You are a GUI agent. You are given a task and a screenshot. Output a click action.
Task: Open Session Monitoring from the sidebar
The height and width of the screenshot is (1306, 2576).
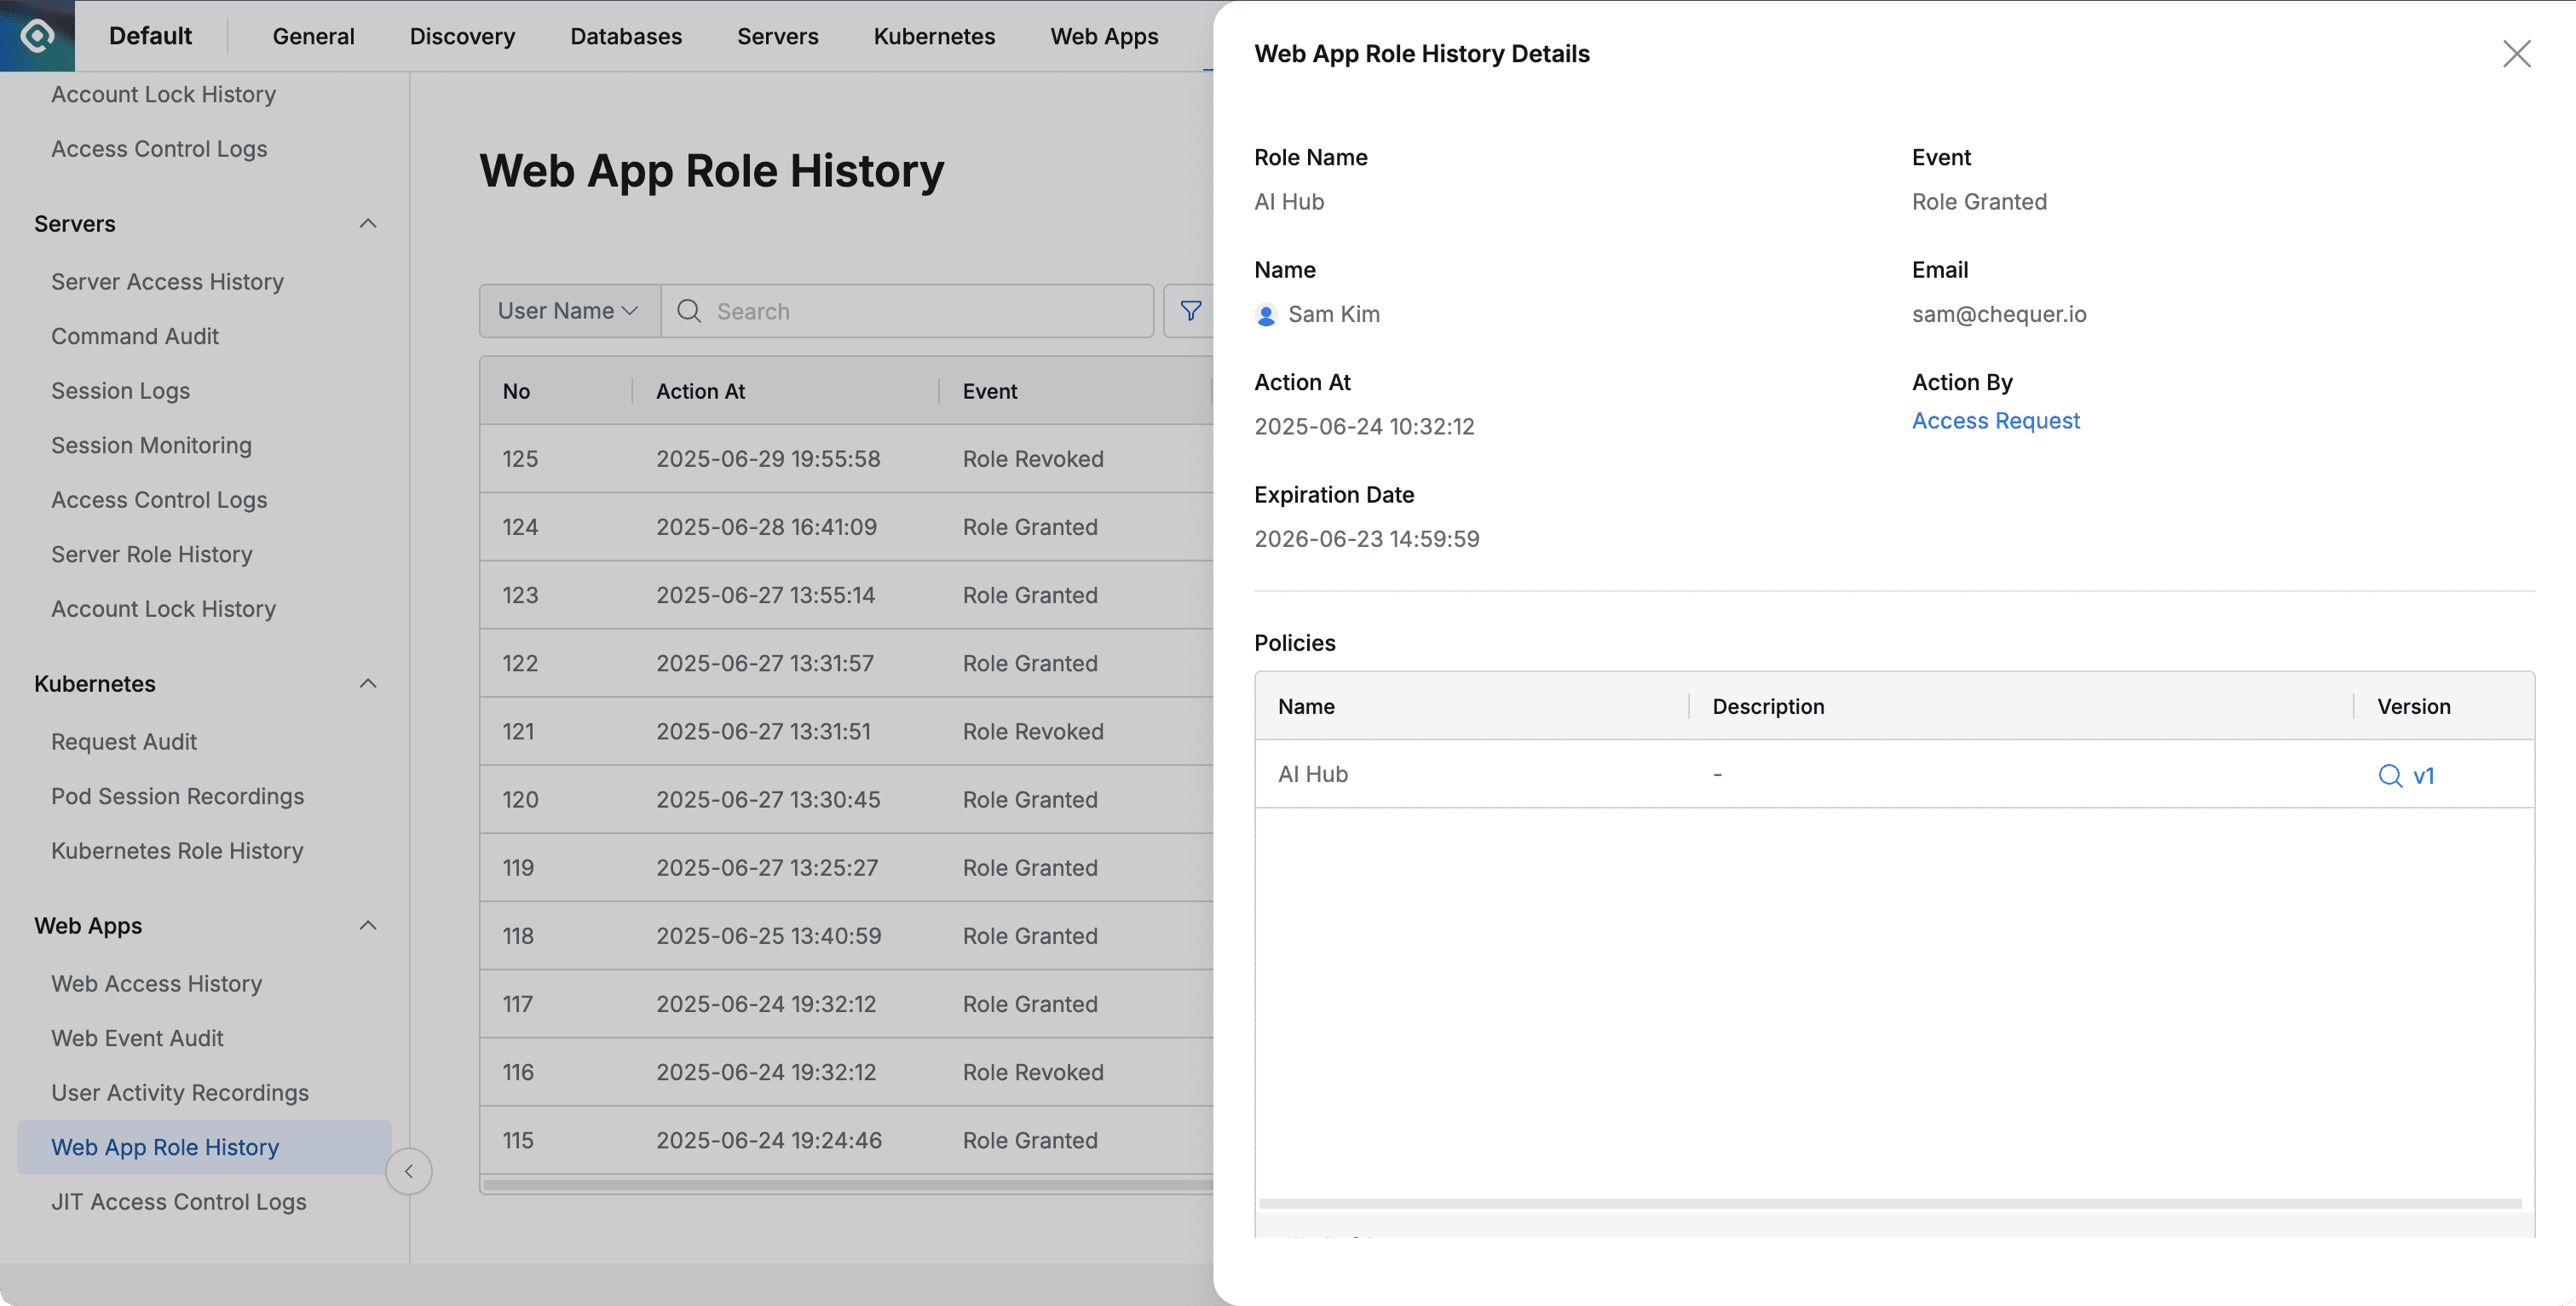[151, 445]
